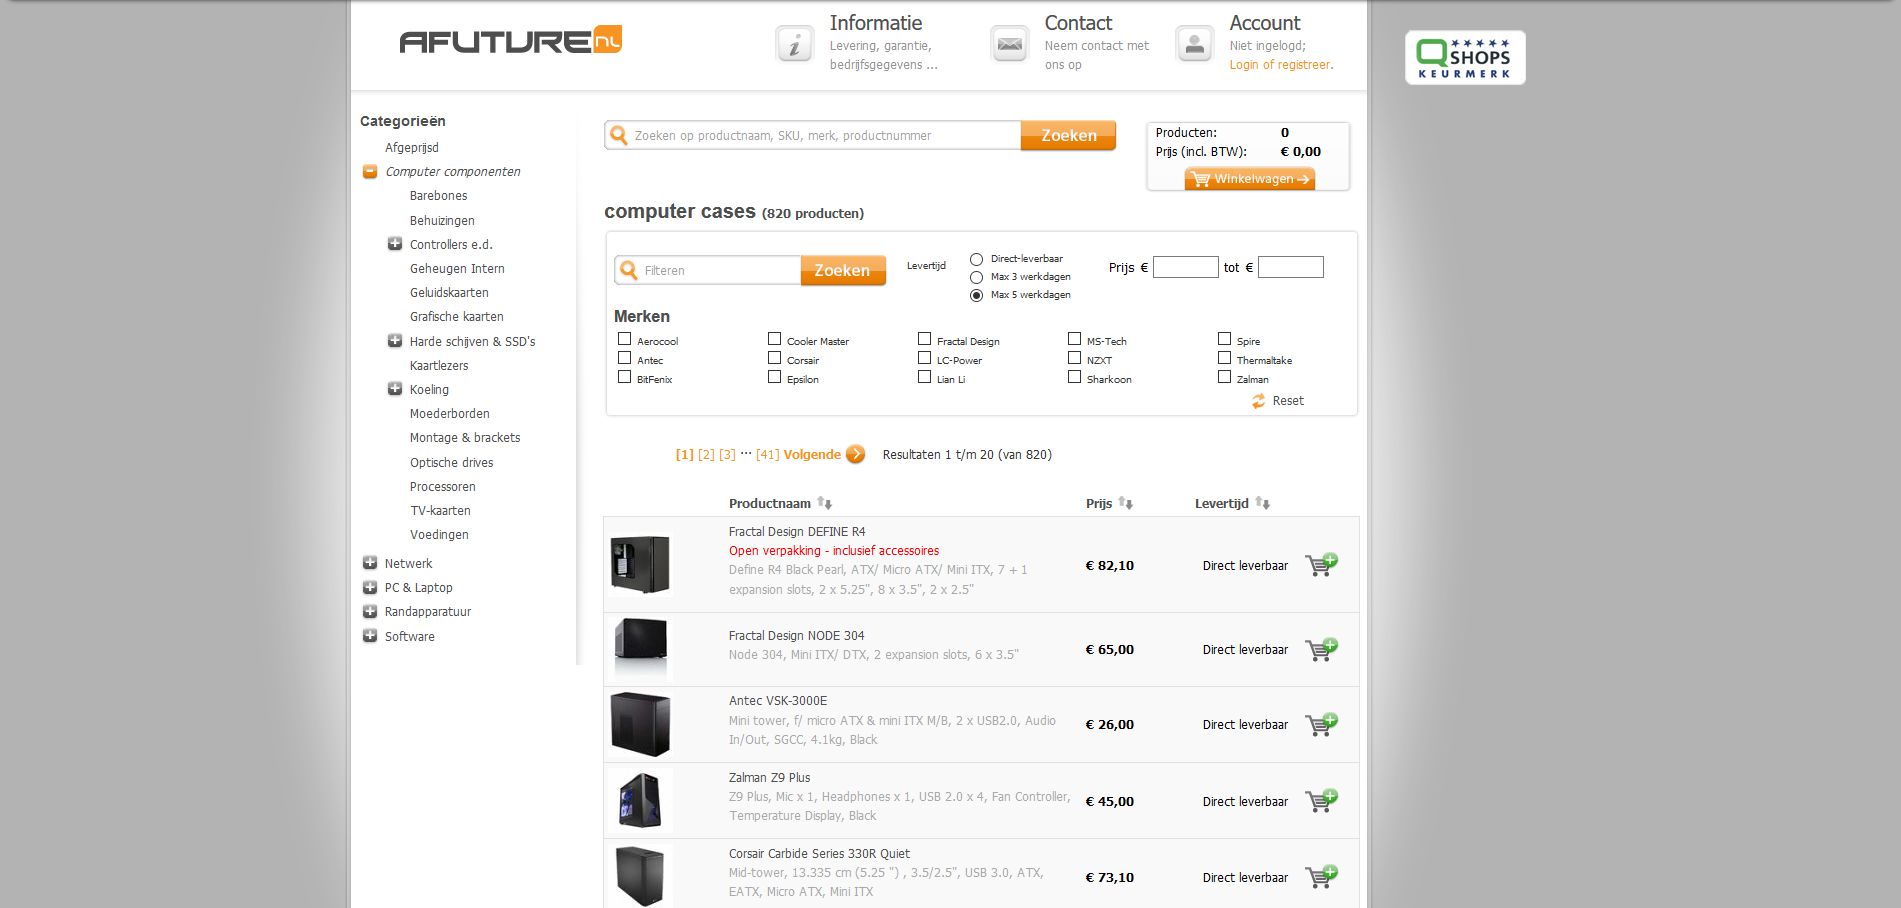The width and height of the screenshot is (1901, 908).
Task: Expand the PC & Laptop category
Action: (370, 587)
